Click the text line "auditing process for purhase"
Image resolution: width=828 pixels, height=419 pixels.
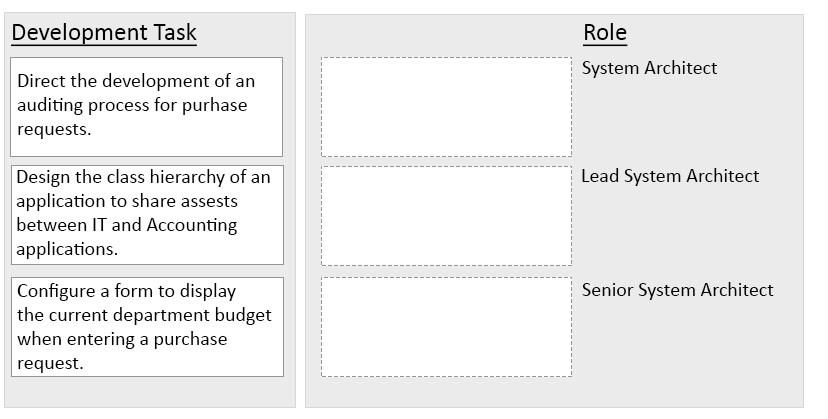(x=132, y=105)
